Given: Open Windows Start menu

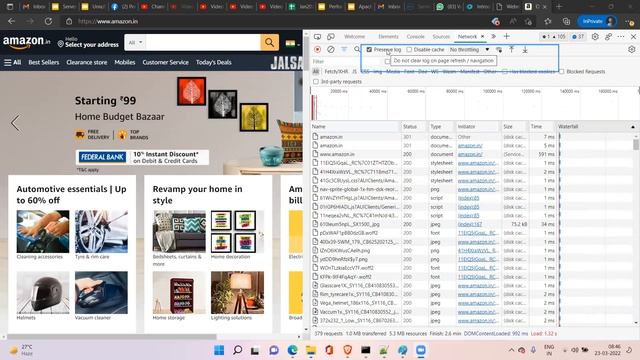Looking at the screenshot, I should tap(219, 350).
